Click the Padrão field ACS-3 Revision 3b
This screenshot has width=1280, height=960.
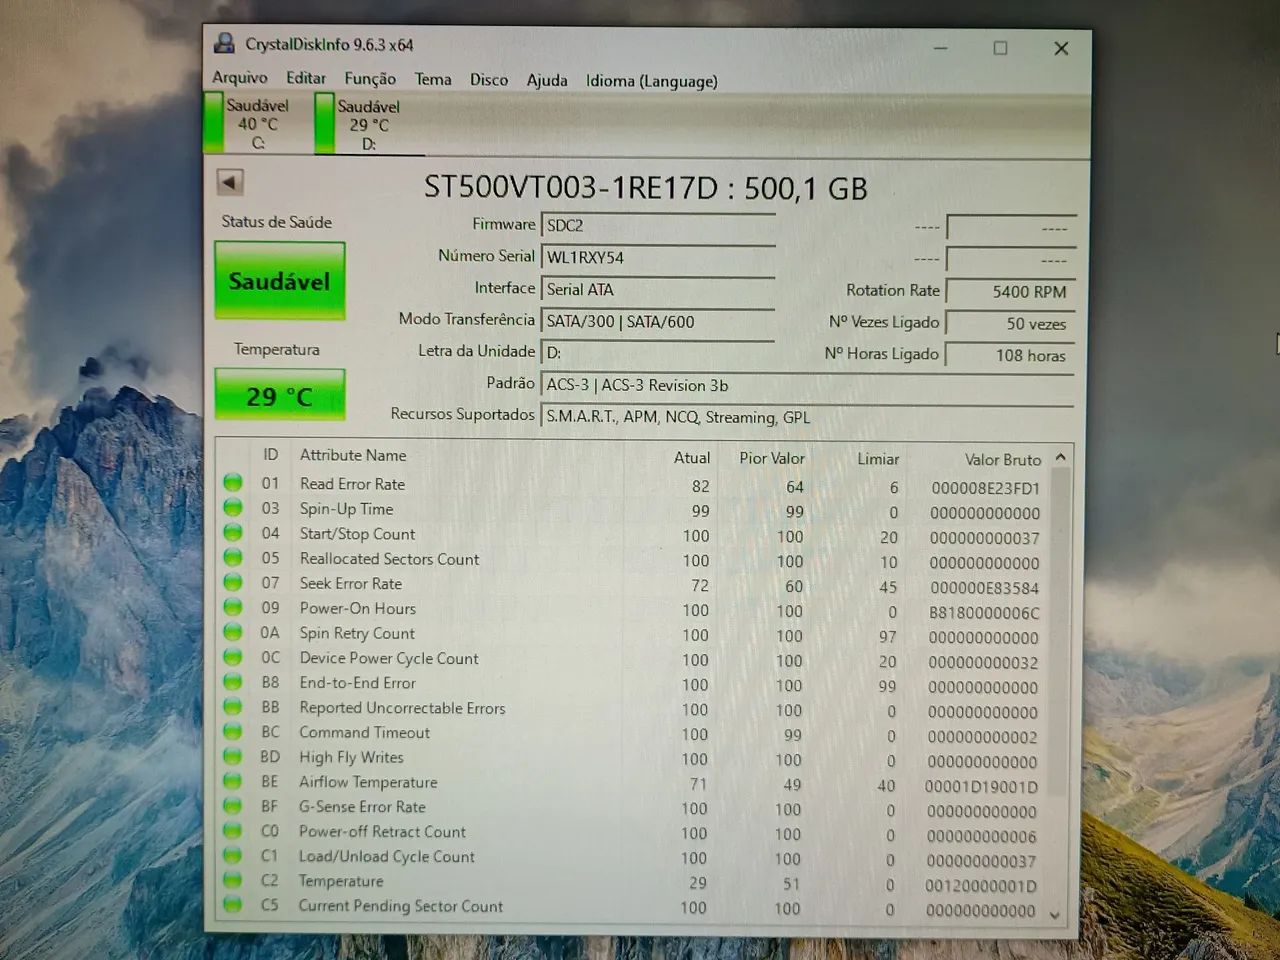click(x=807, y=385)
